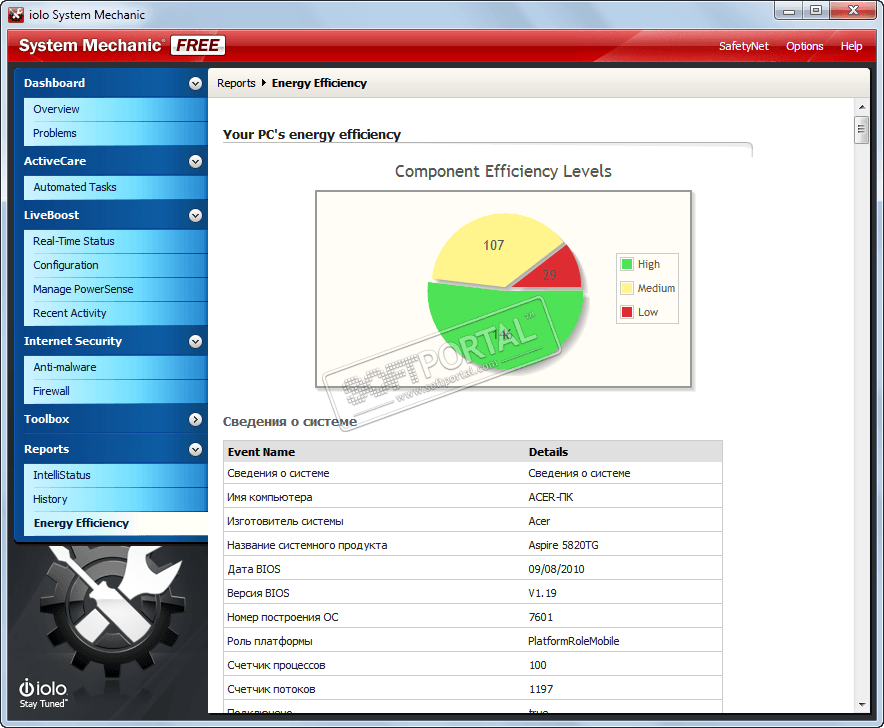Screen dimensions: 884x728
Task: Click the Toolbox section header
Action: (x=46, y=419)
